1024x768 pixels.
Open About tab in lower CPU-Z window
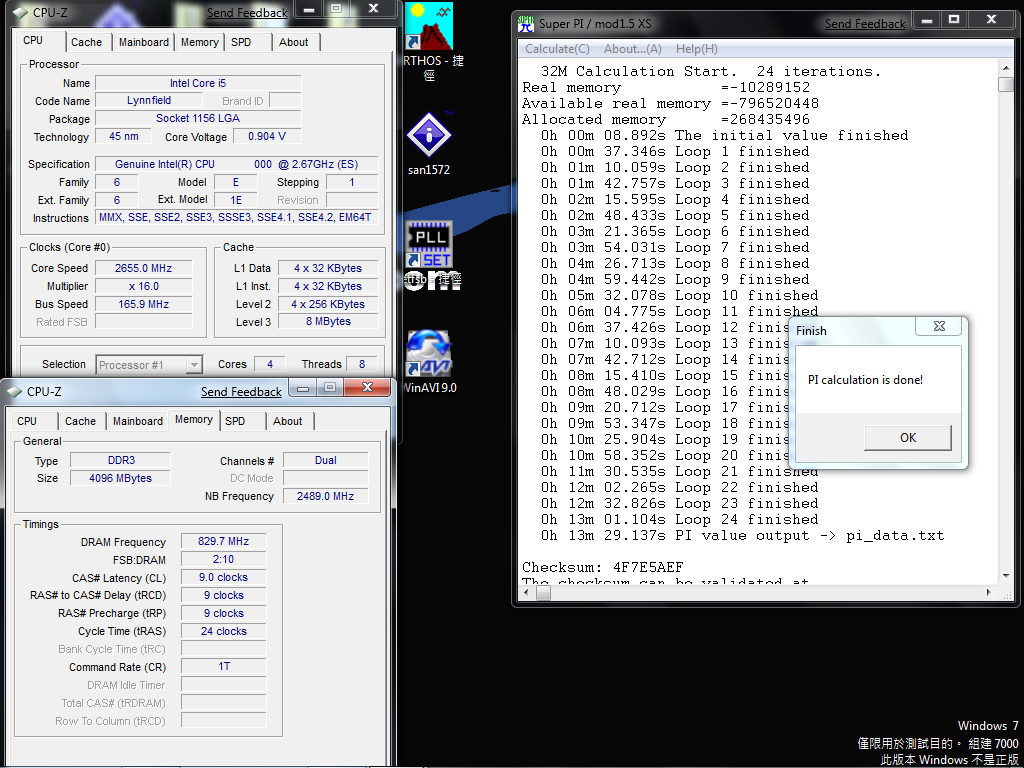[287, 421]
